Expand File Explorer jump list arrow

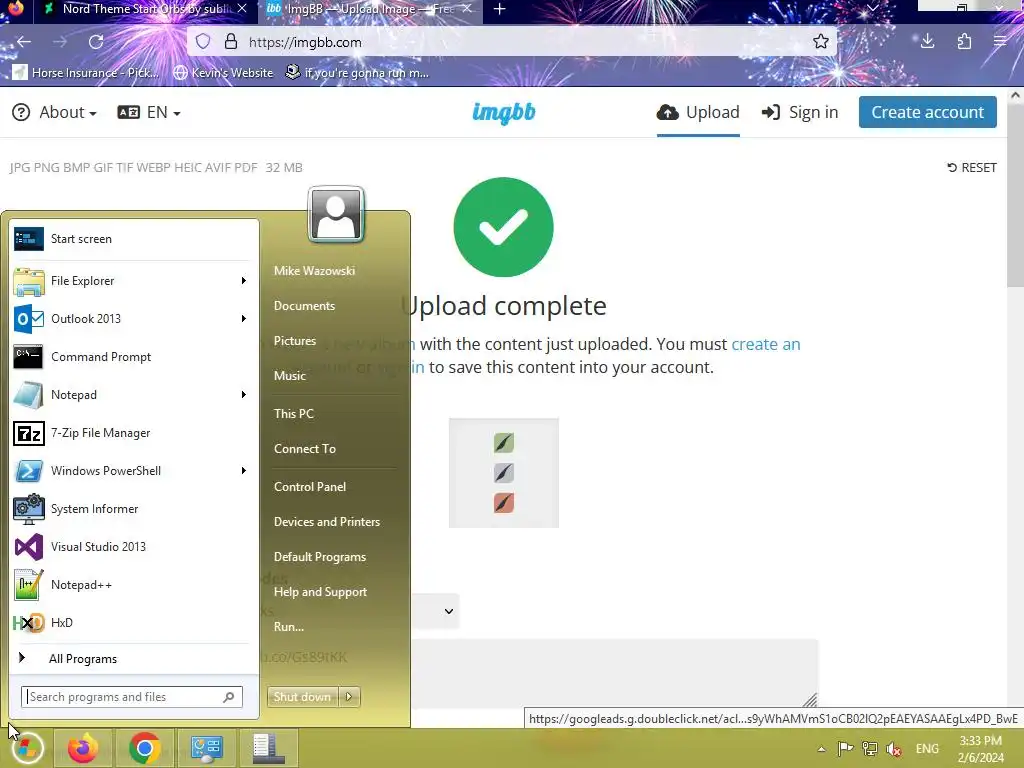pyautogui.click(x=244, y=281)
